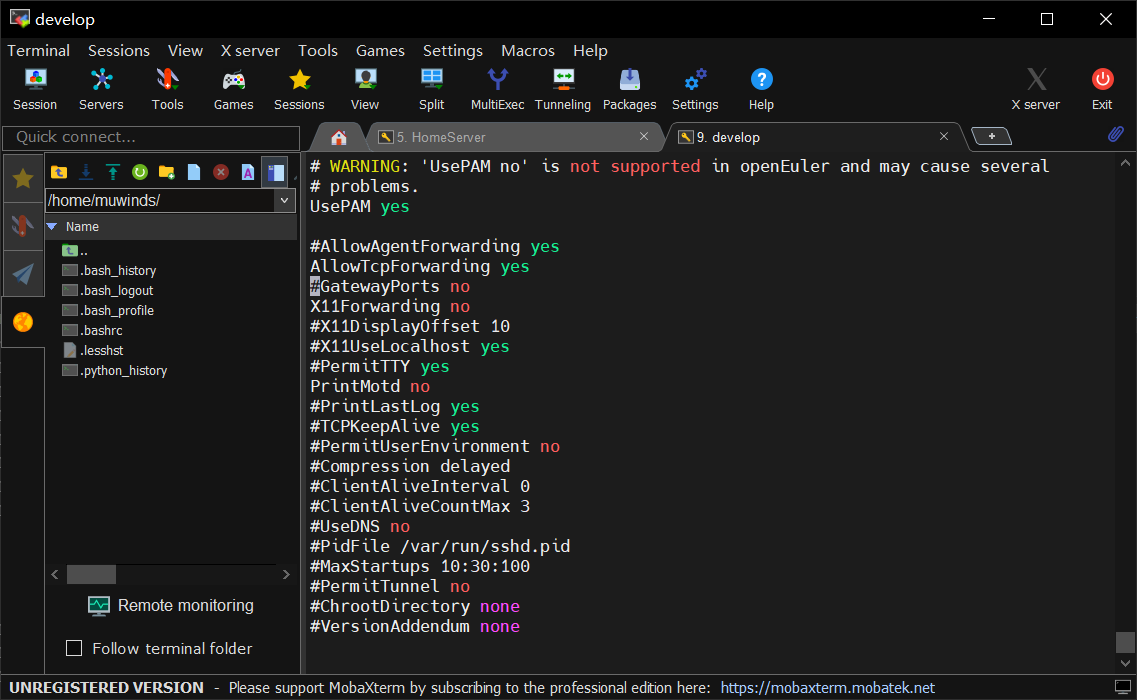Click the file list horizontal scrollbar
The image size is (1137, 700).
tap(91, 574)
